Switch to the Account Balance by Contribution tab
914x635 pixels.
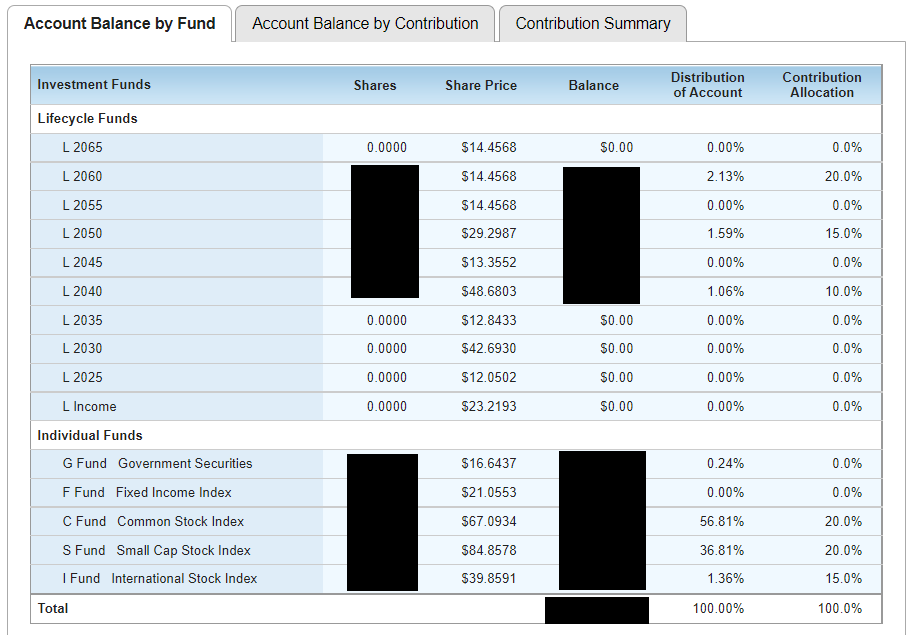[364, 22]
